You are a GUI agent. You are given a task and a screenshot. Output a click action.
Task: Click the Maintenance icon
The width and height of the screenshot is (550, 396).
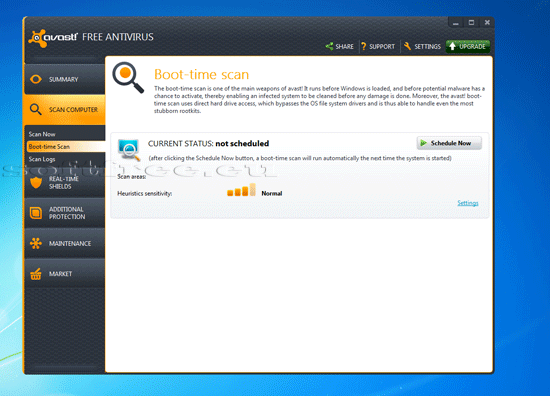click(x=36, y=243)
